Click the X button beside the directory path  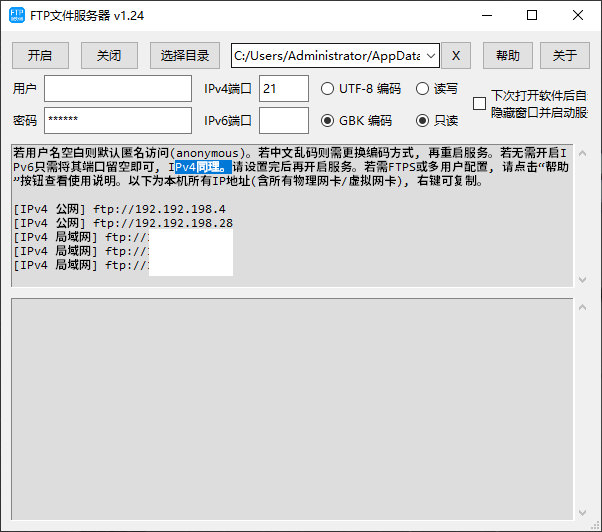click(x=456, y=56)
